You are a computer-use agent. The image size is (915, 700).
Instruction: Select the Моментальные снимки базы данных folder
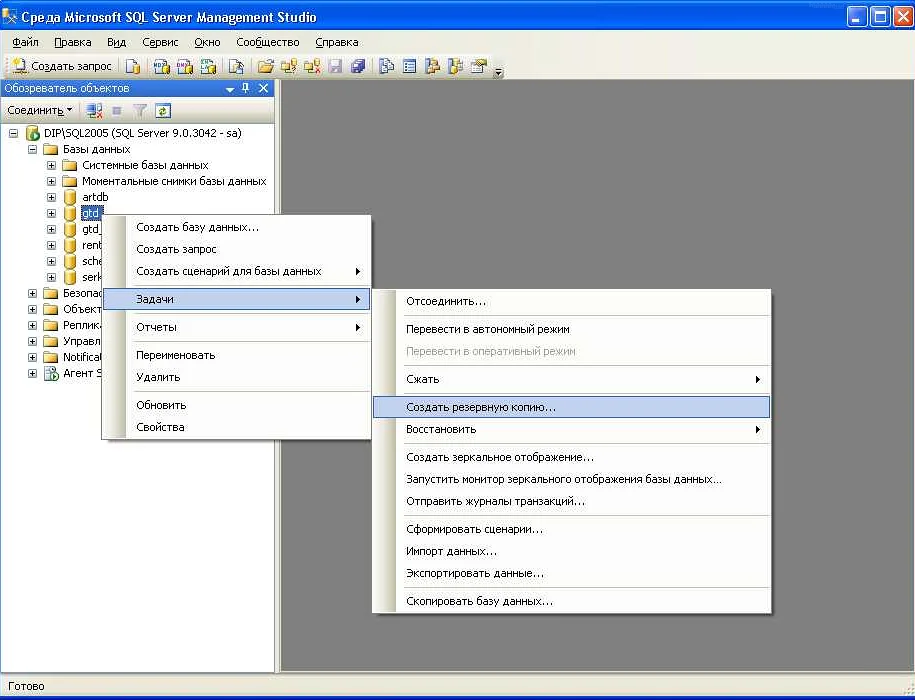point(173,181)
